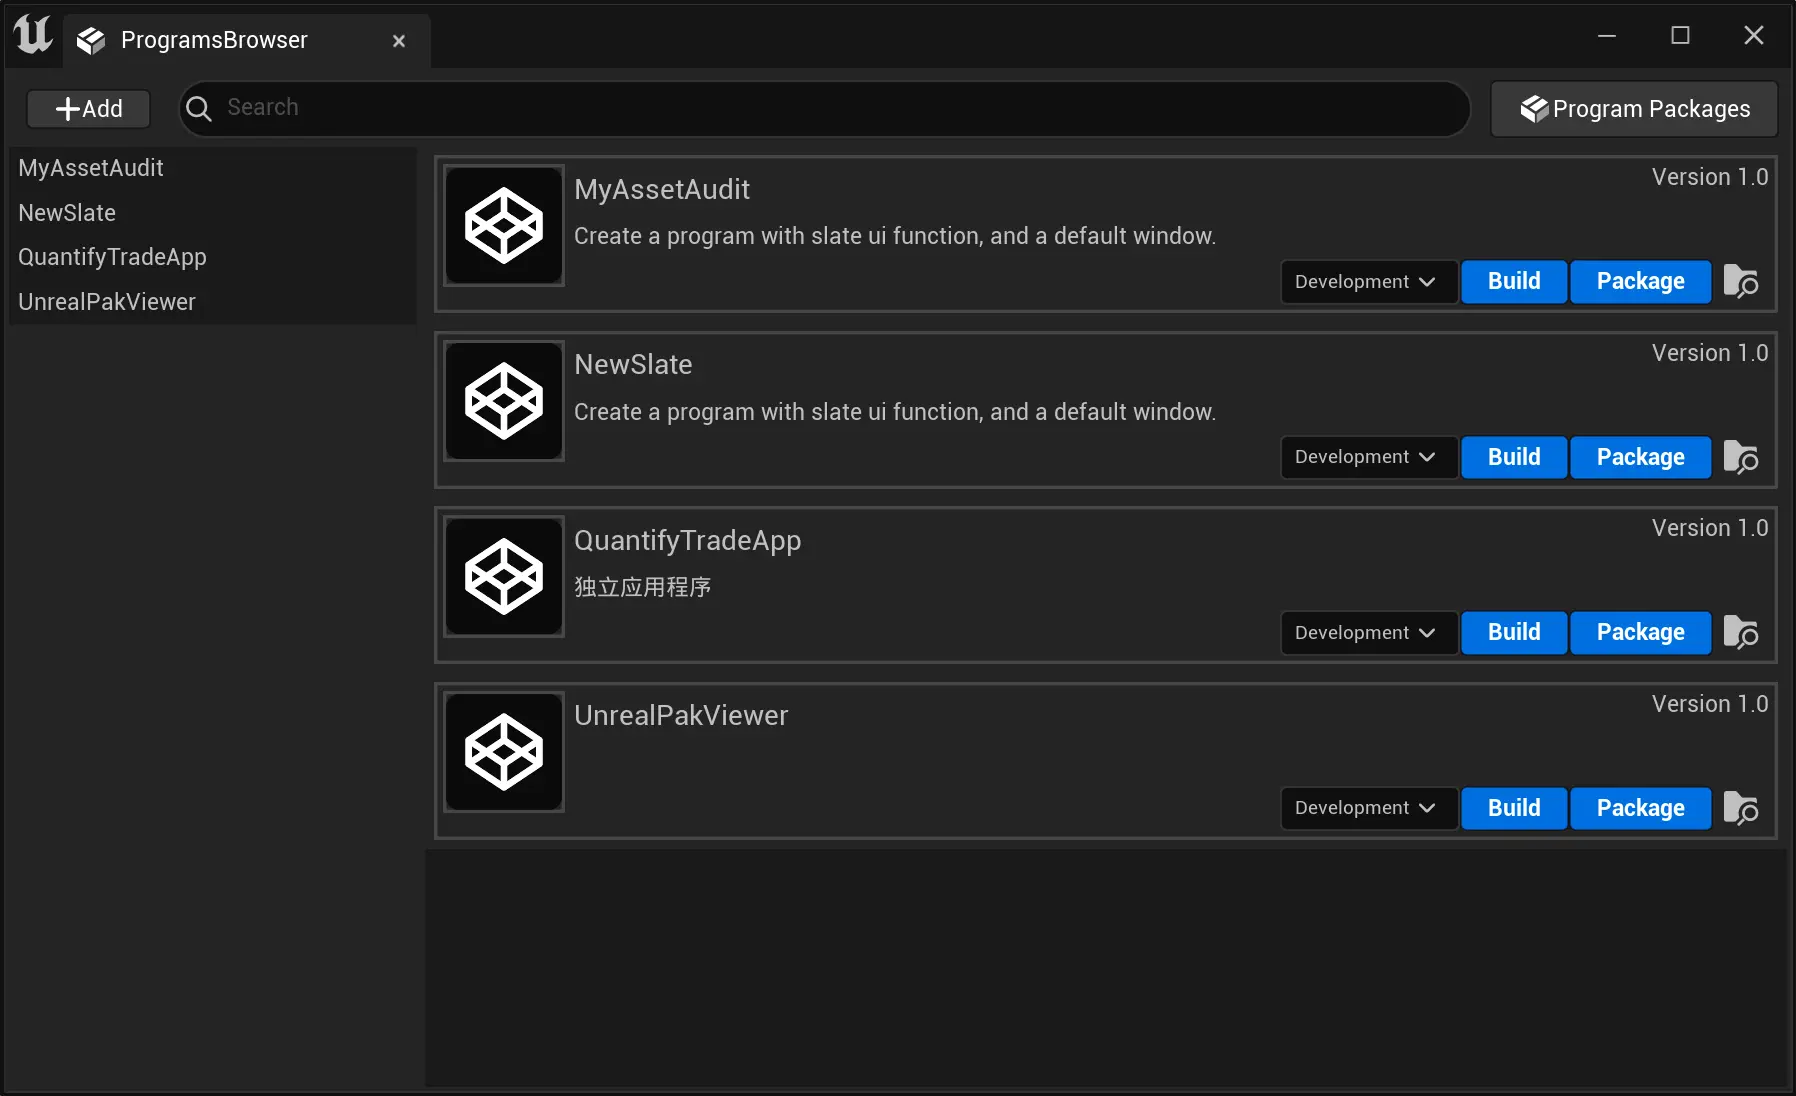Expand UnrealPakViewer's Development configuration dropdown
Image resolution: width=1796 pixels, height=1096 pixels.
[1366, 809]
